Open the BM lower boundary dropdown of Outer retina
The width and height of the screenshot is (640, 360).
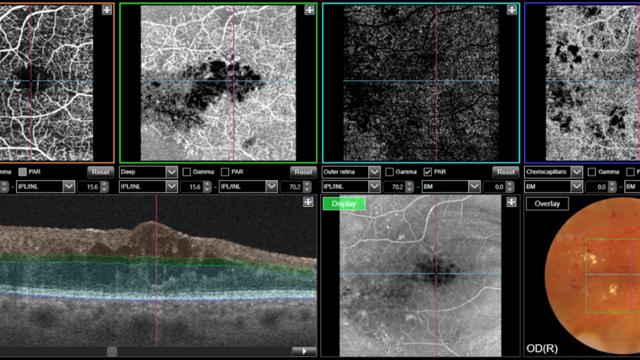(474, 187)
